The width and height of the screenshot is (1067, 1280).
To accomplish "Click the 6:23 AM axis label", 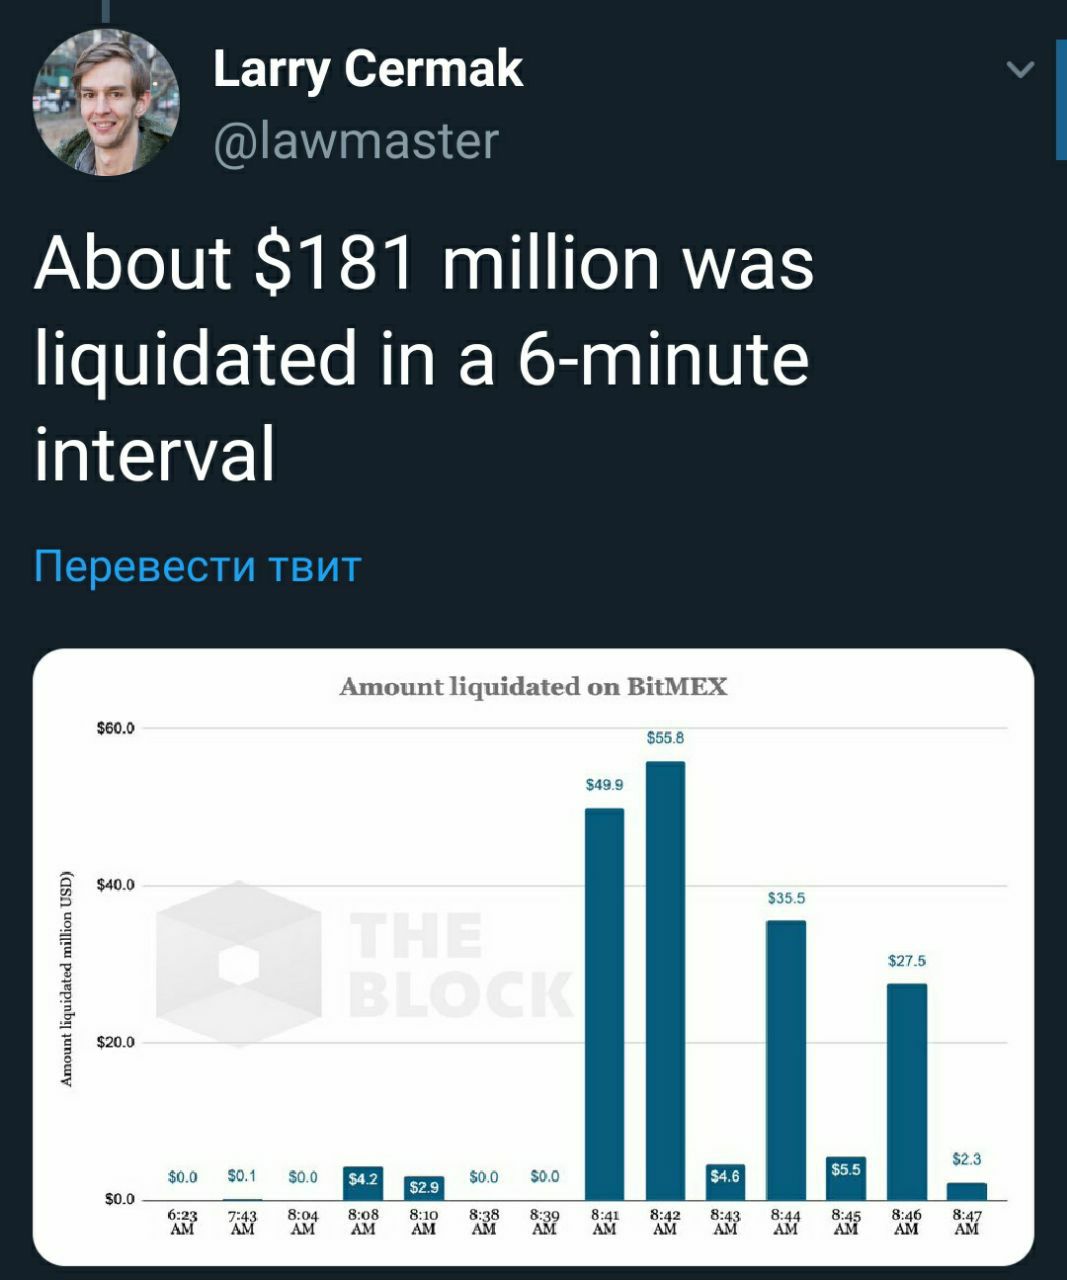I will pos(182,1221).
